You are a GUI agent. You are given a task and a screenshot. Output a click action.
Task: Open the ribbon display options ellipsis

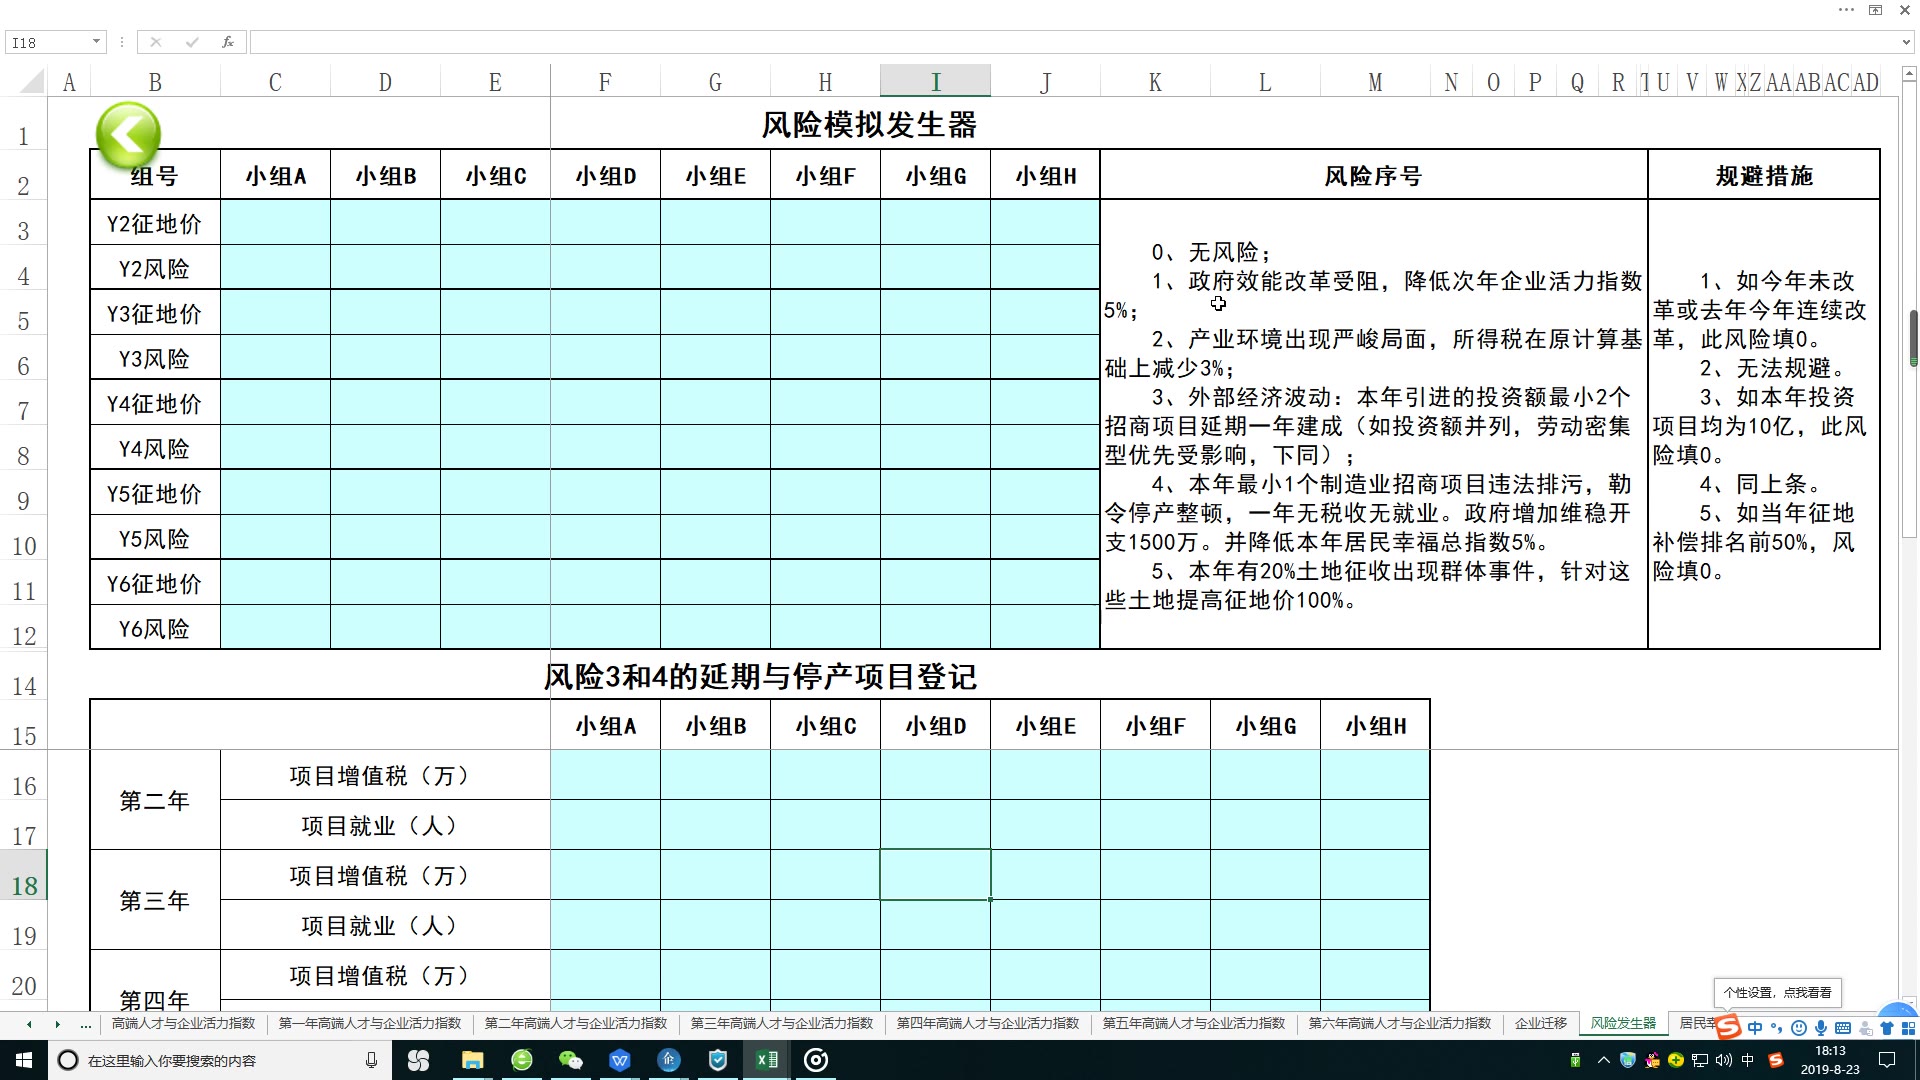pos(1846,10)
